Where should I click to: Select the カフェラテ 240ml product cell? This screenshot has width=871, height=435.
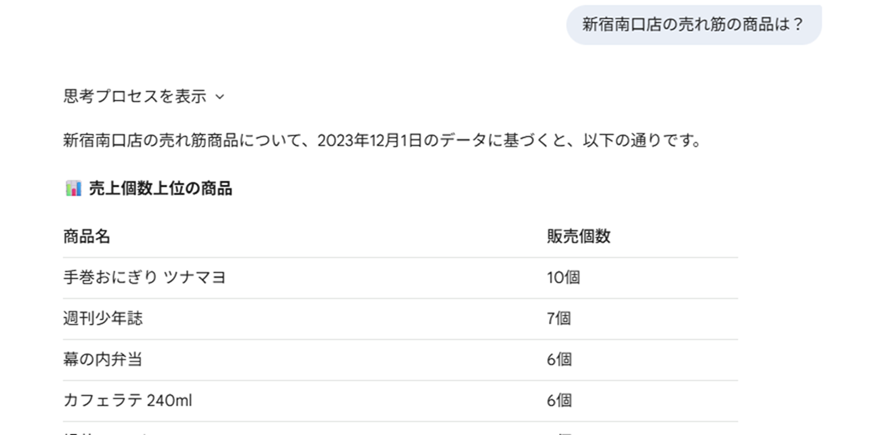(x=128, y=401)
